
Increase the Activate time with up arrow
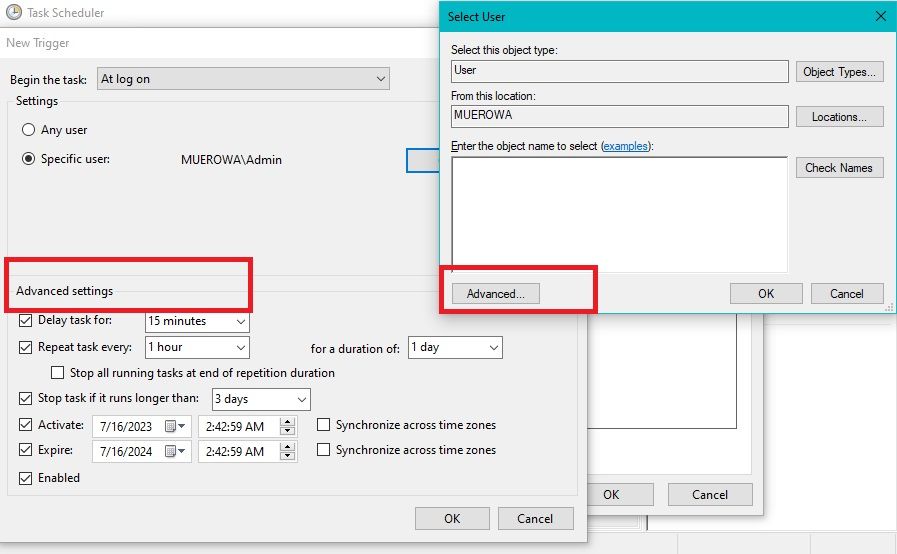pyautogui.click(x=288, y=421)
